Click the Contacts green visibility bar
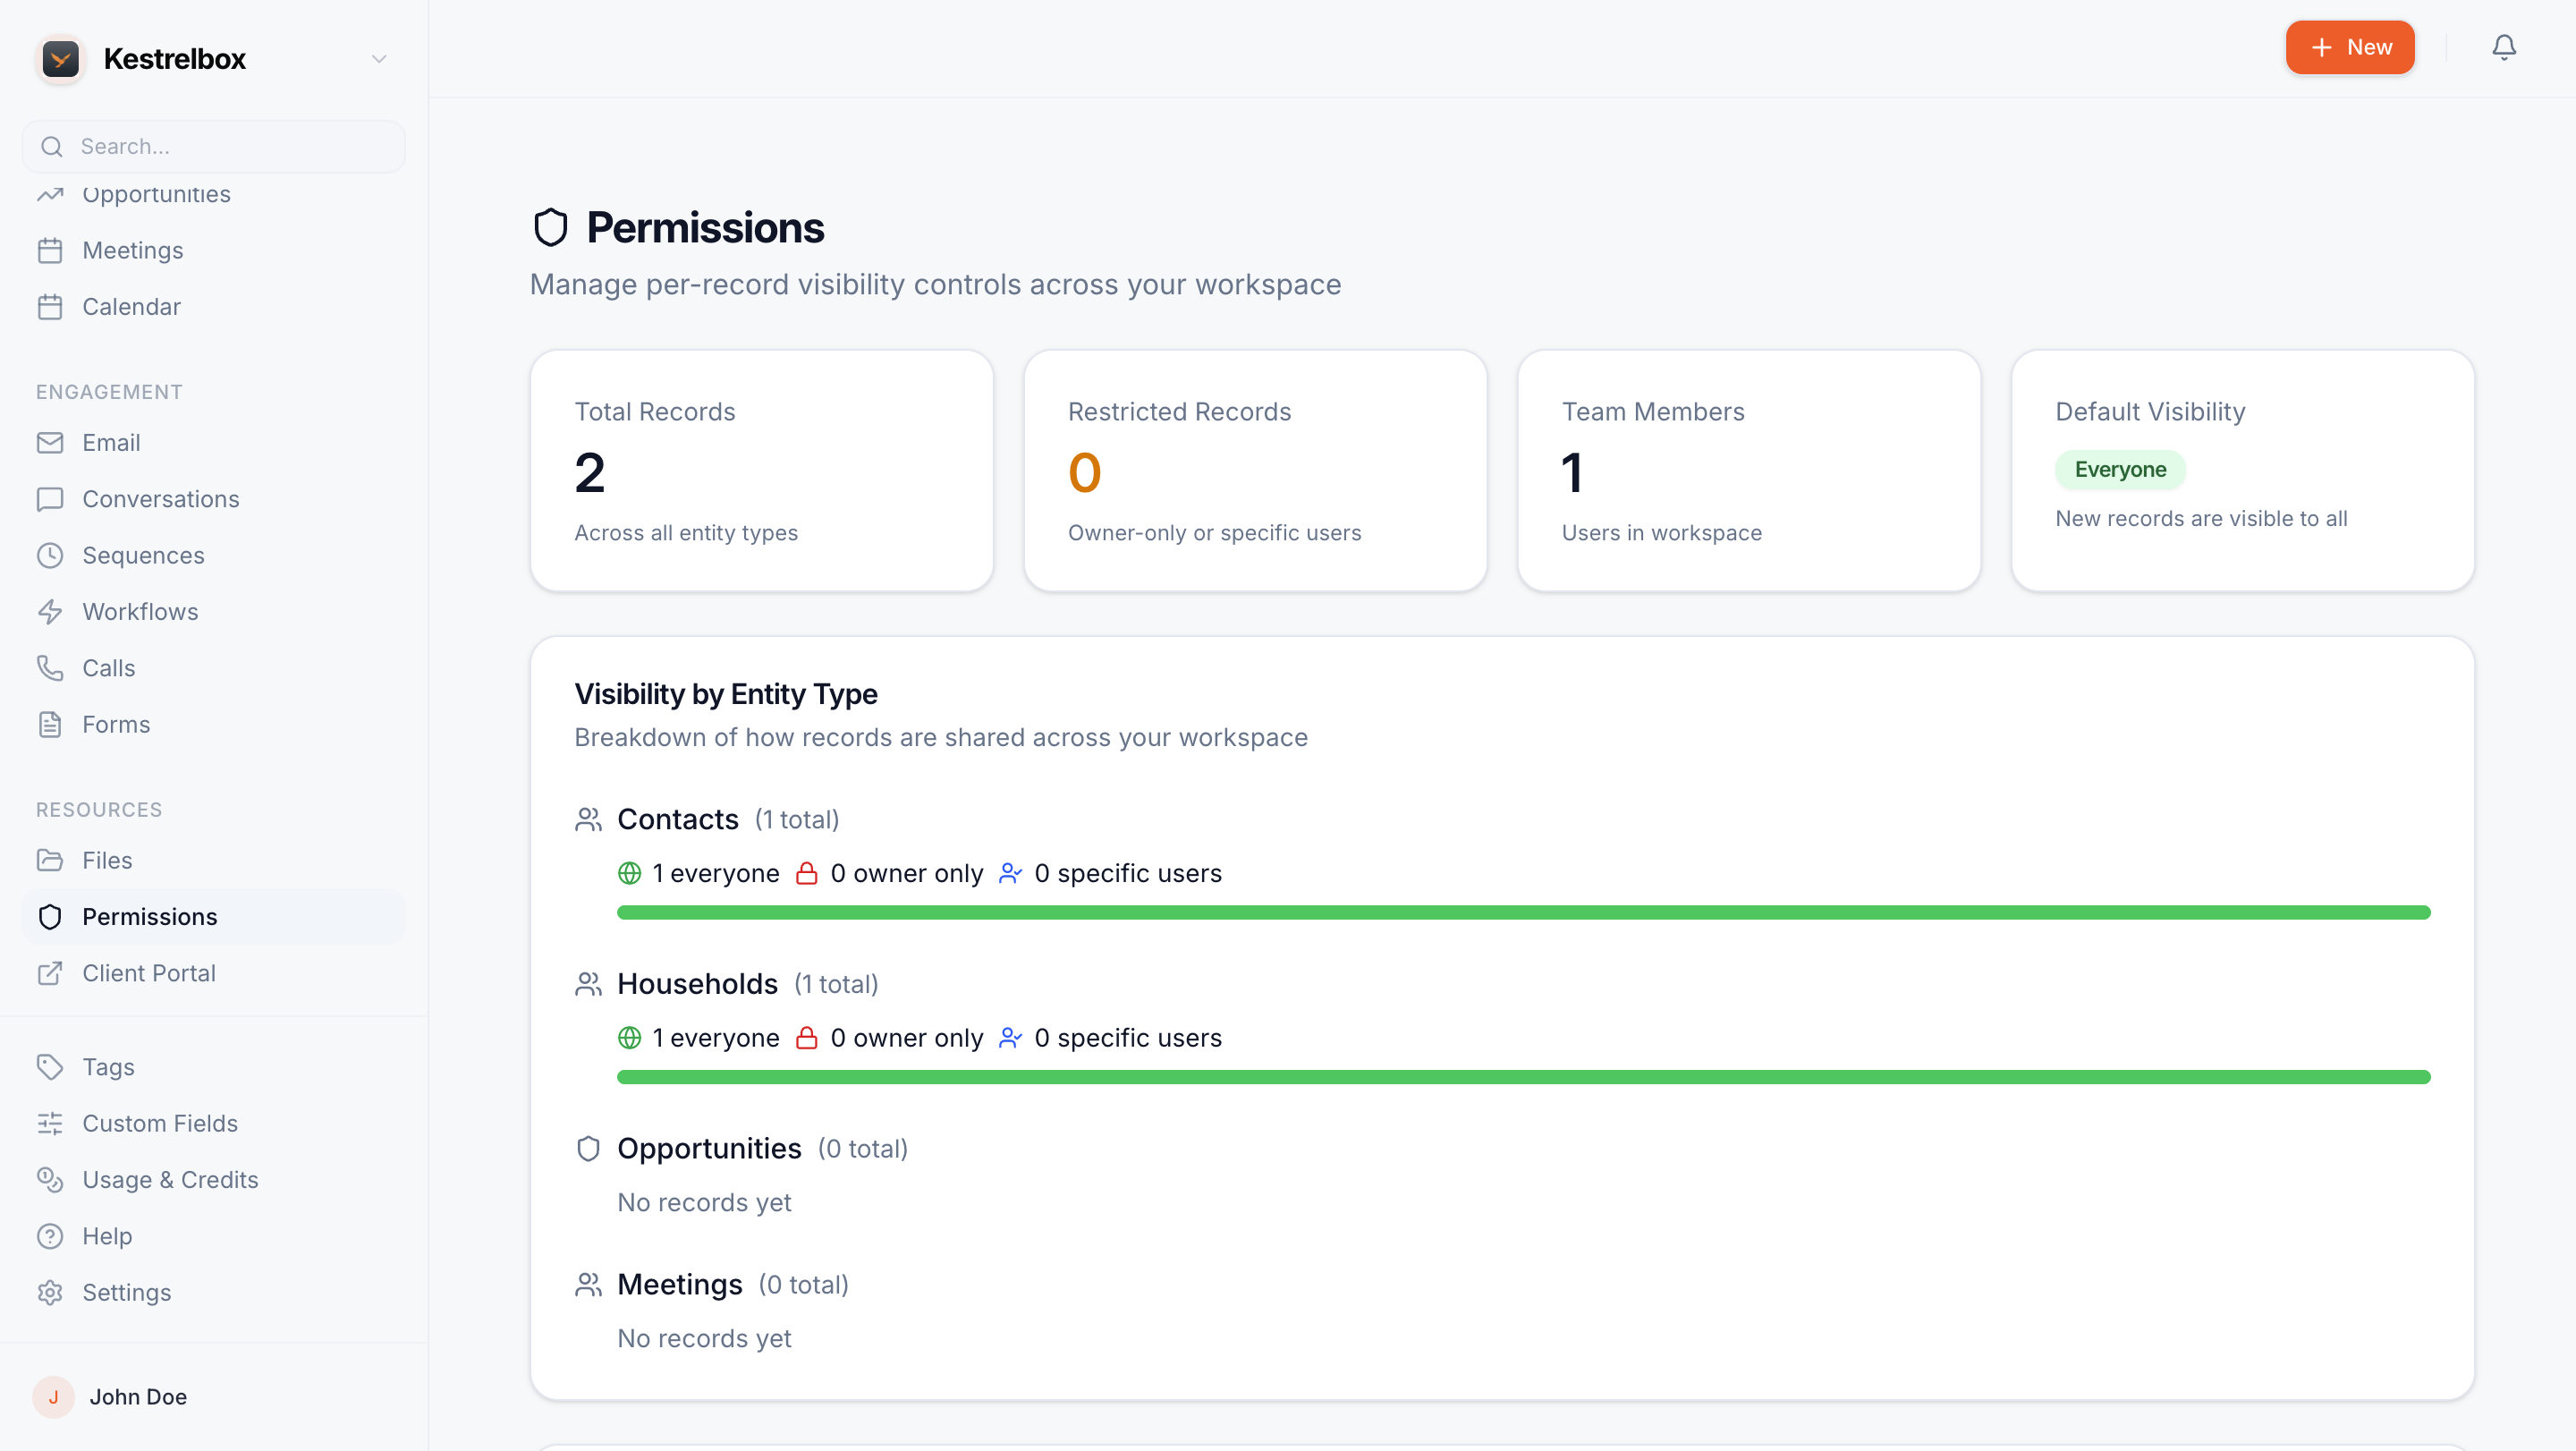 (1523, 913)
